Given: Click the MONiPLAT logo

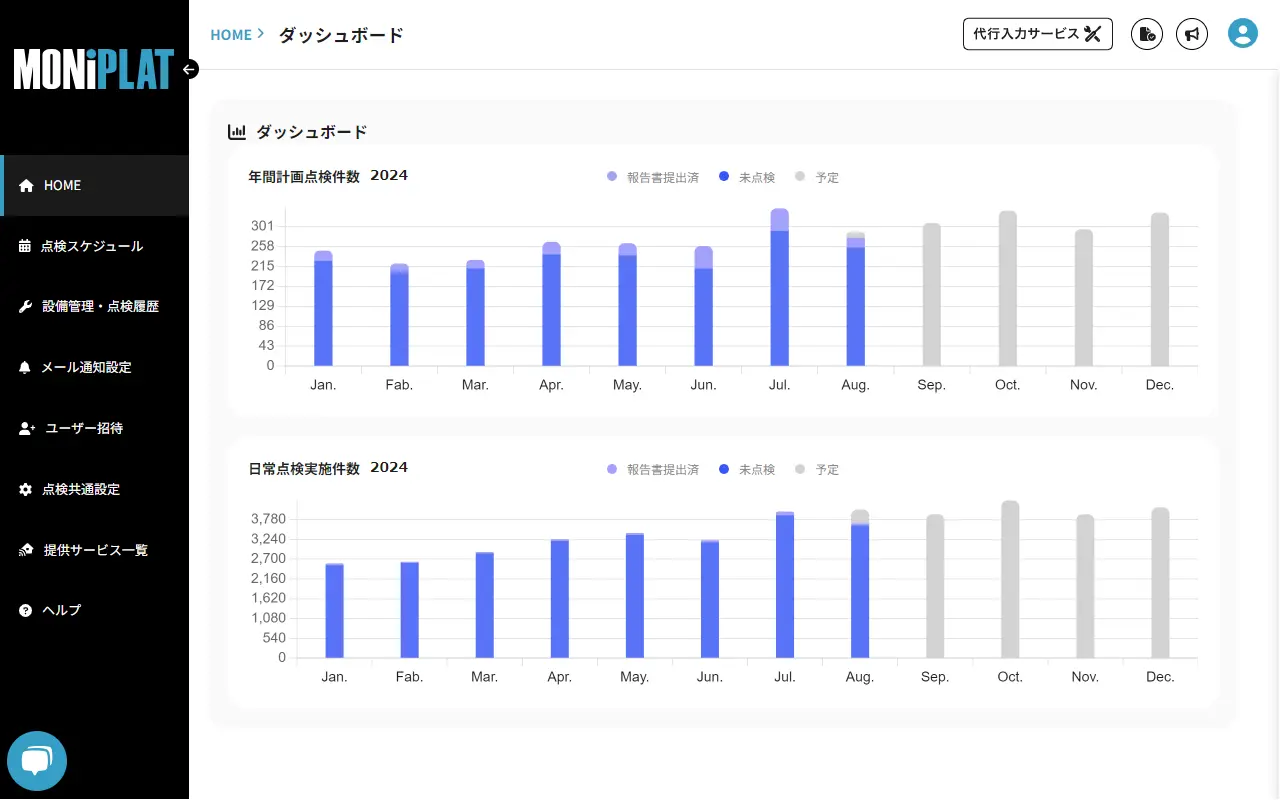Looking at the screenshot, I should [x=93, y=69].
